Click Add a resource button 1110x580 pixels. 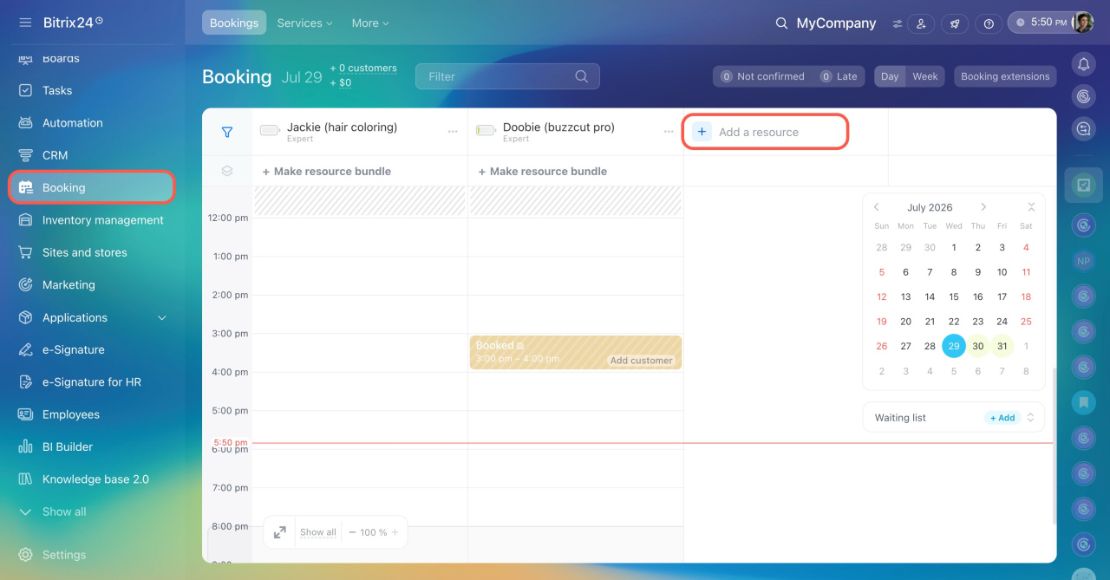click(x=765, y=132)
